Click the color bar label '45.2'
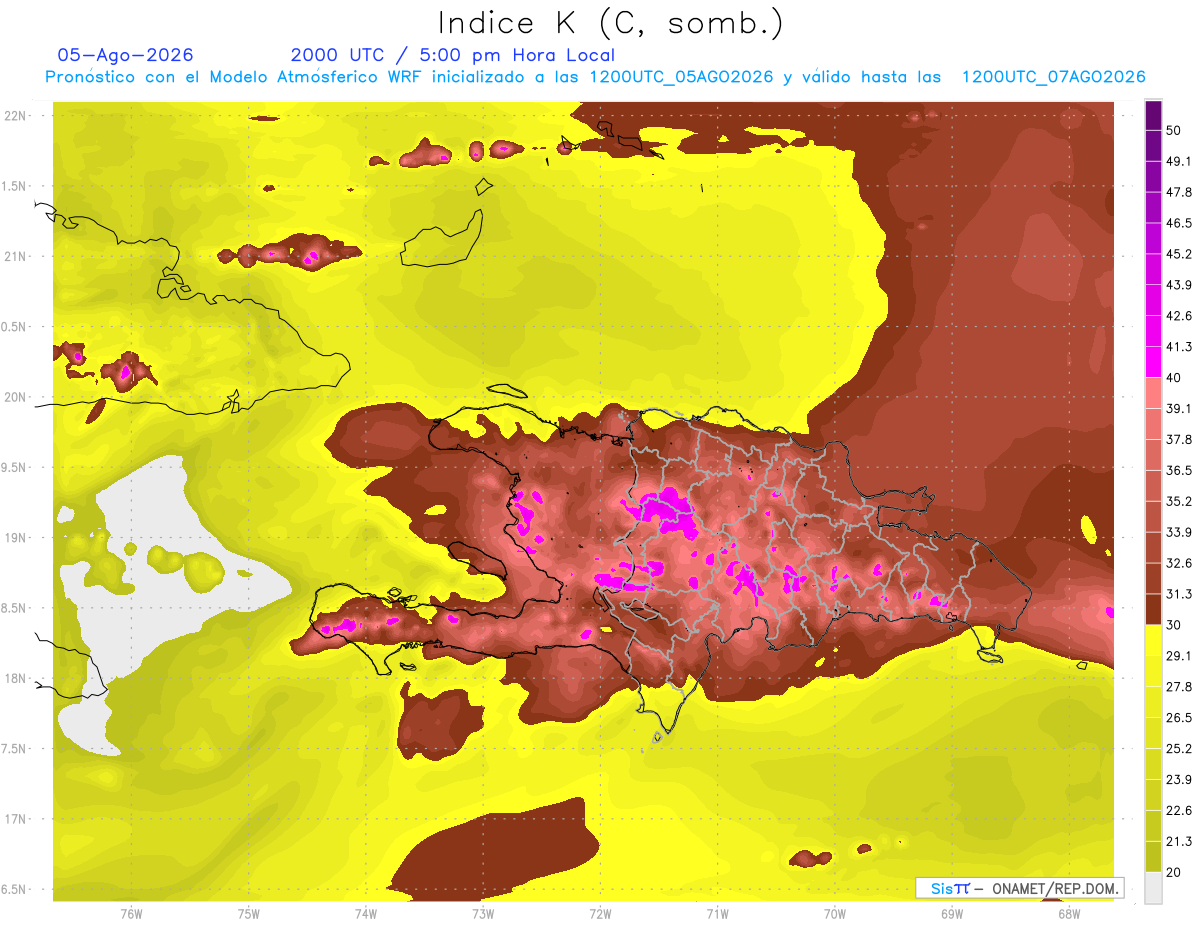Image resolution: width=1200 pixels, height=927 pixels. [1179, 254]
